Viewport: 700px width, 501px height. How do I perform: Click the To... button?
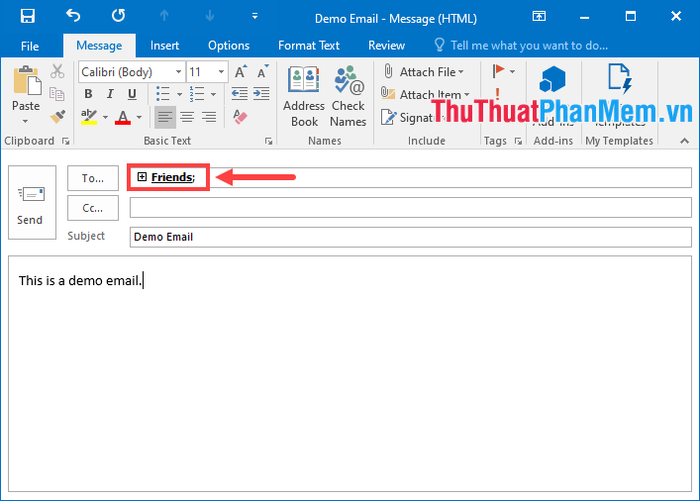pos(93,178)
